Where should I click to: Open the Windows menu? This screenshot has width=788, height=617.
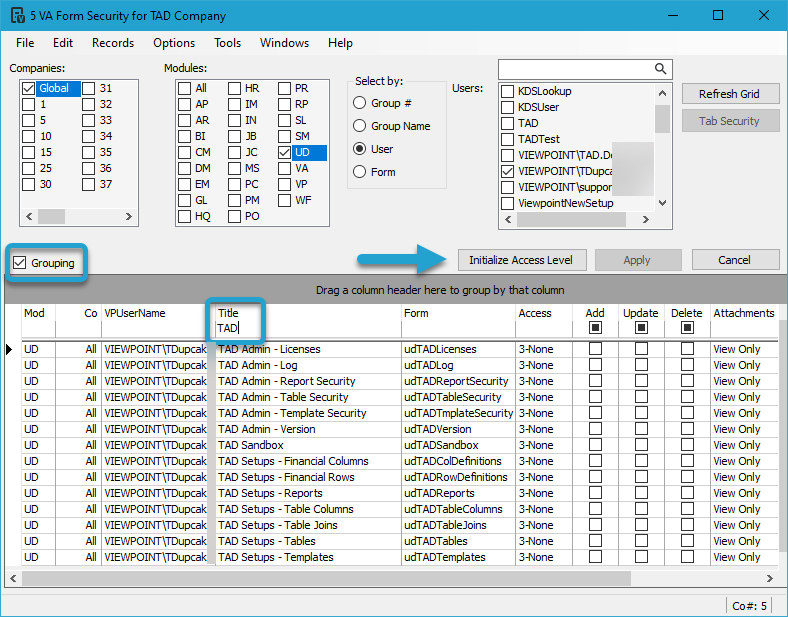tap(284, 43)
